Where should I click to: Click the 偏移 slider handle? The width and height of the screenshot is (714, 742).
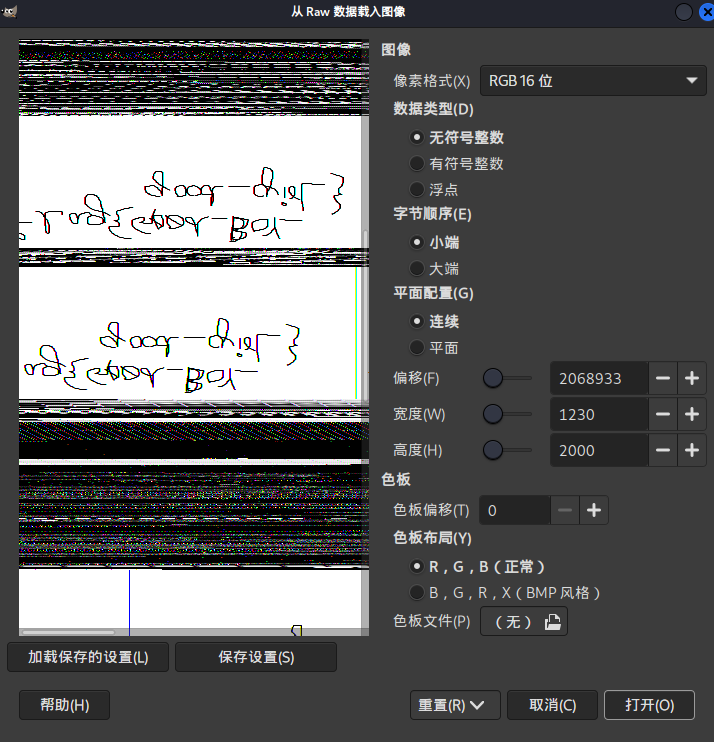(x=493, y=378)
